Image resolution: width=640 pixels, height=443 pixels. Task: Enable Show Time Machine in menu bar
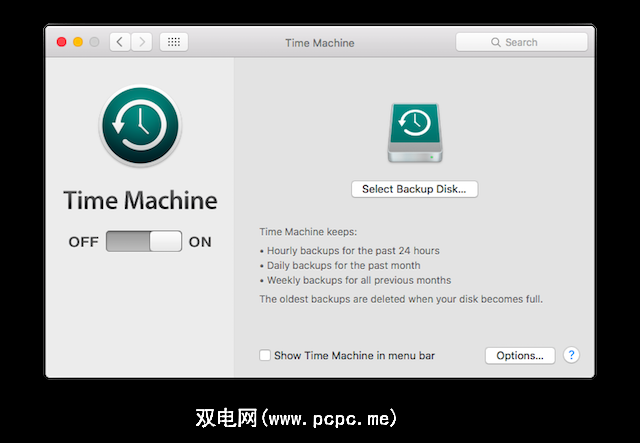(x=265, y=355)
